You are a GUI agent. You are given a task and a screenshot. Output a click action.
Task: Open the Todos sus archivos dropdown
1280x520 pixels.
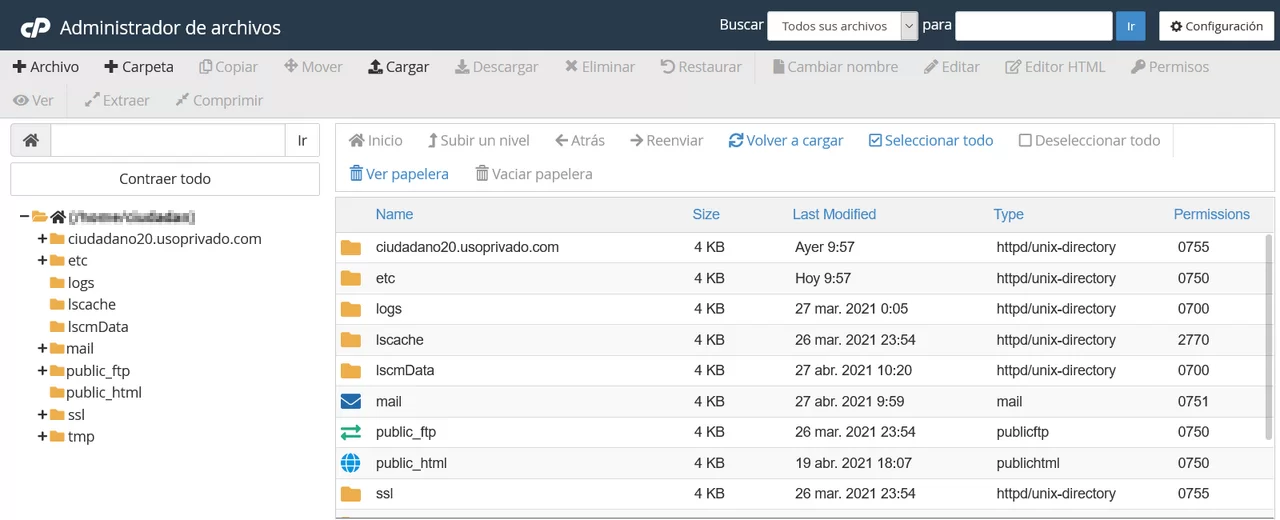(x=842, y=26)
